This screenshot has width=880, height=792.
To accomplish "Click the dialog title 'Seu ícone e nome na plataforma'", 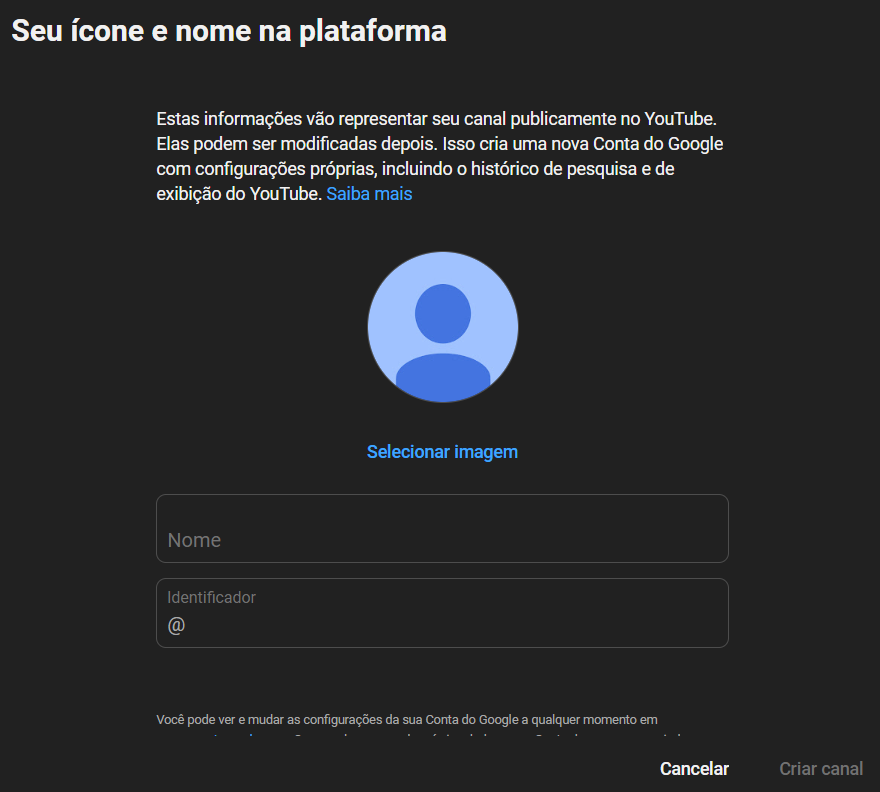I will pyautogui.click(x=228, y=30).
